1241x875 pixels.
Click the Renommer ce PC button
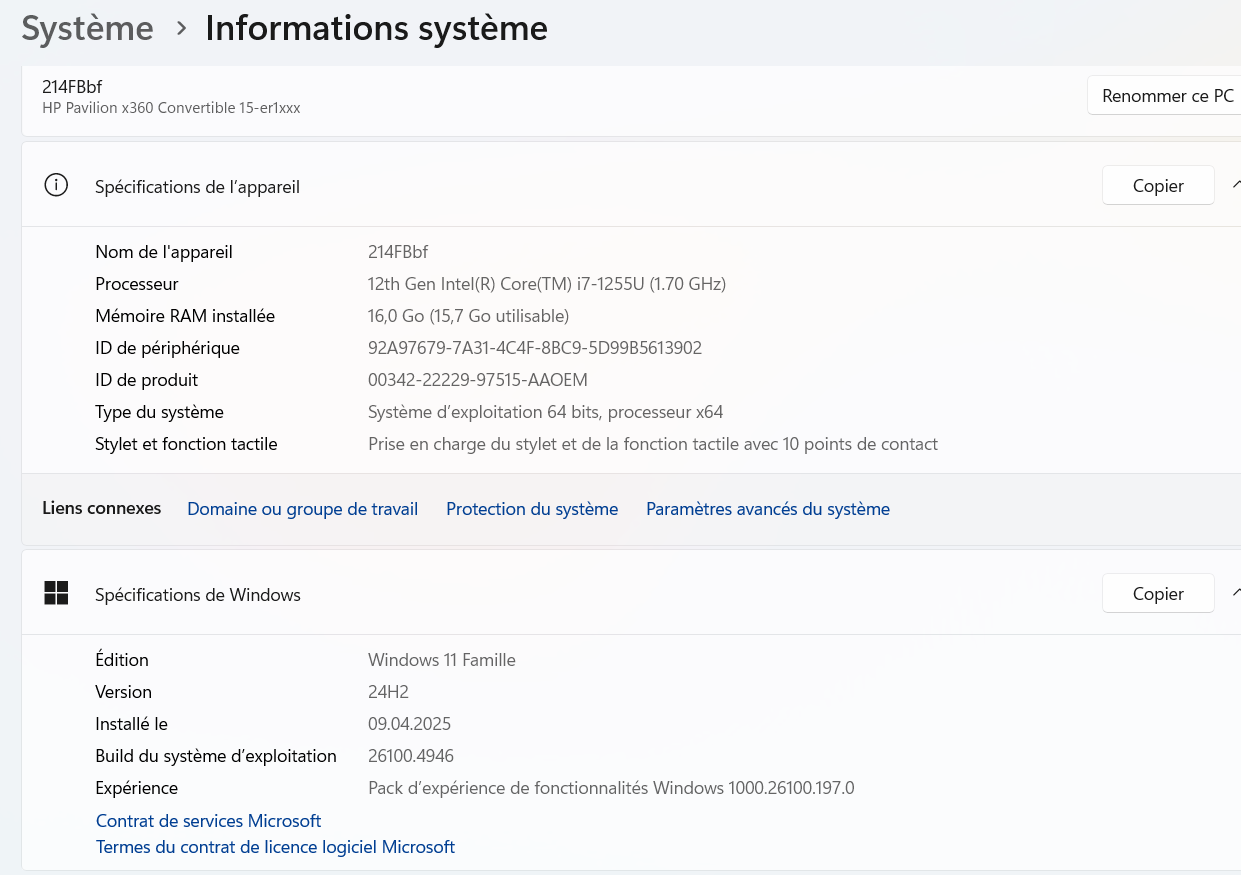point(1164,96)
